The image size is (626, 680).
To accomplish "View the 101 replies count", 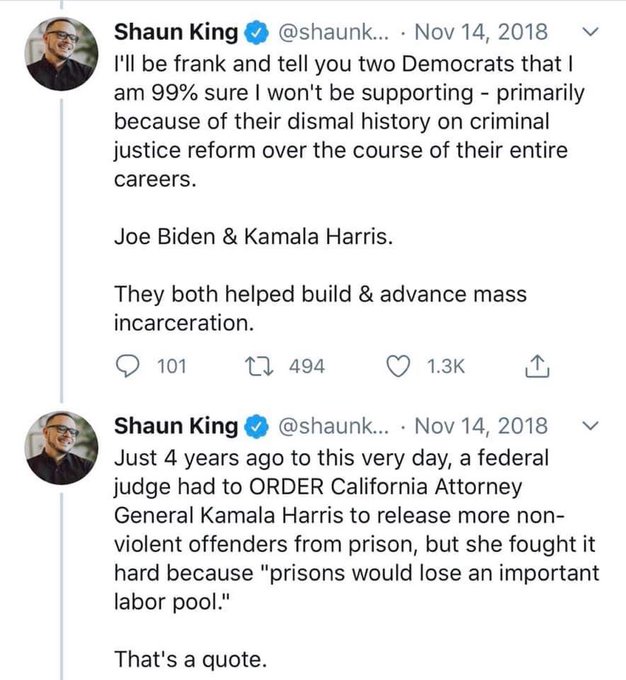I will point(172,367).
